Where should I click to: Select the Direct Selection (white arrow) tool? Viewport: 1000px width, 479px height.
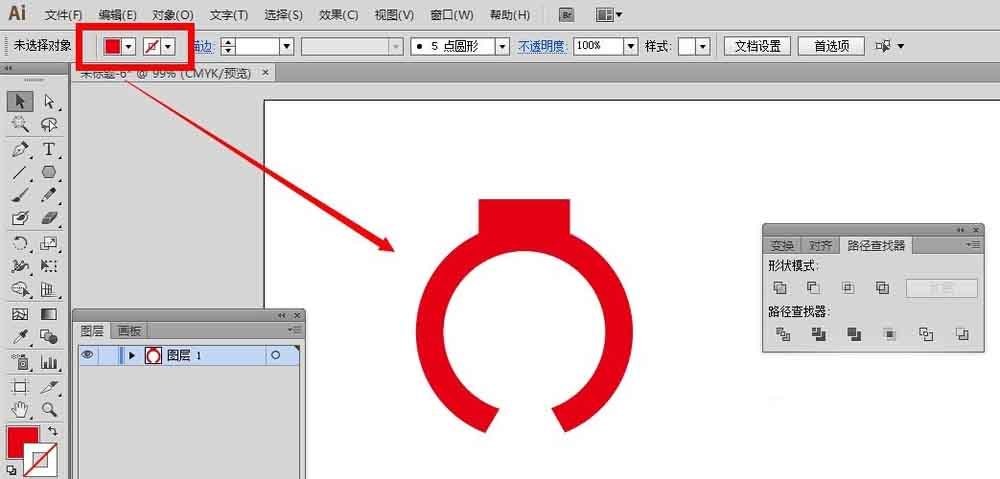48,101
